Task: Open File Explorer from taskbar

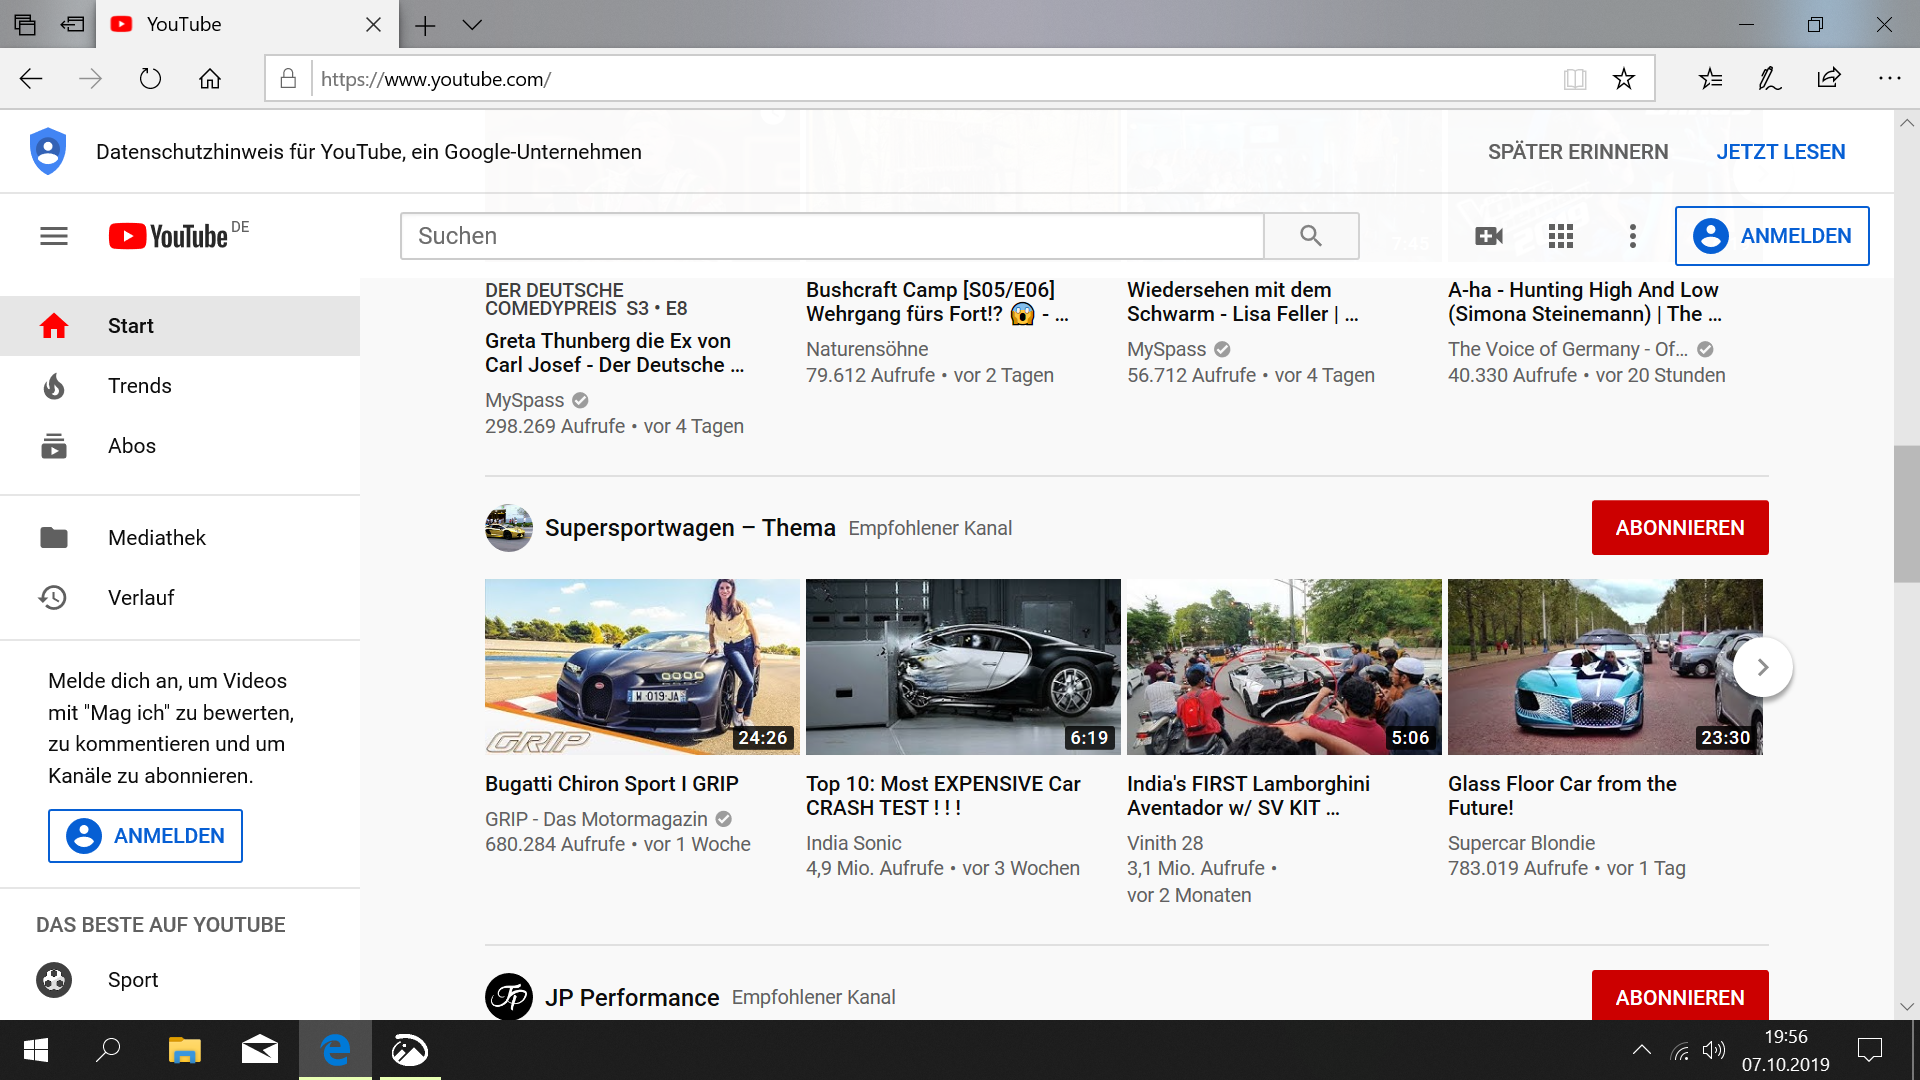Action: pos(184,1050)
